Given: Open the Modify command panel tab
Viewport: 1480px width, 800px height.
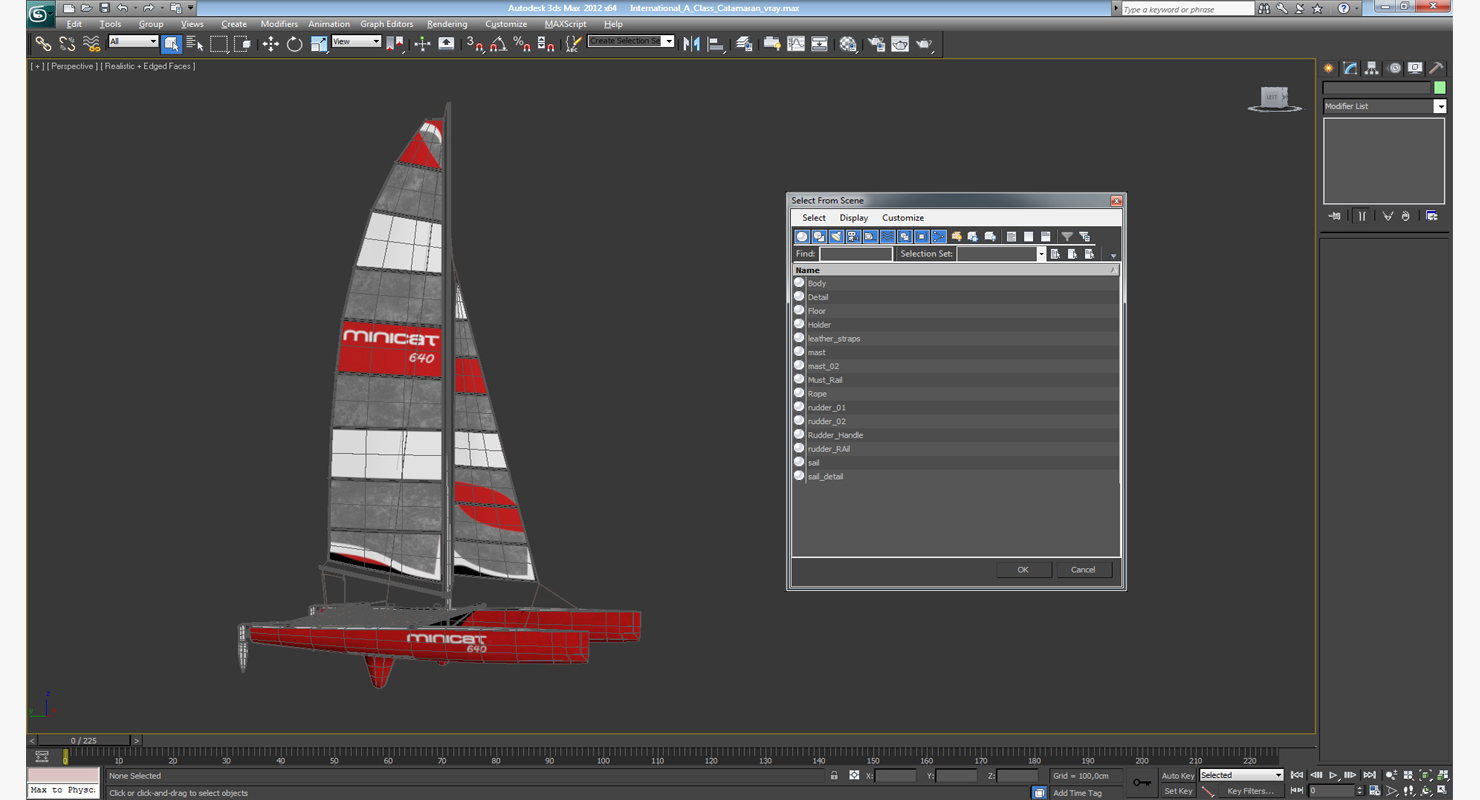Looking at the screenshot, I should coord(1350,68).
